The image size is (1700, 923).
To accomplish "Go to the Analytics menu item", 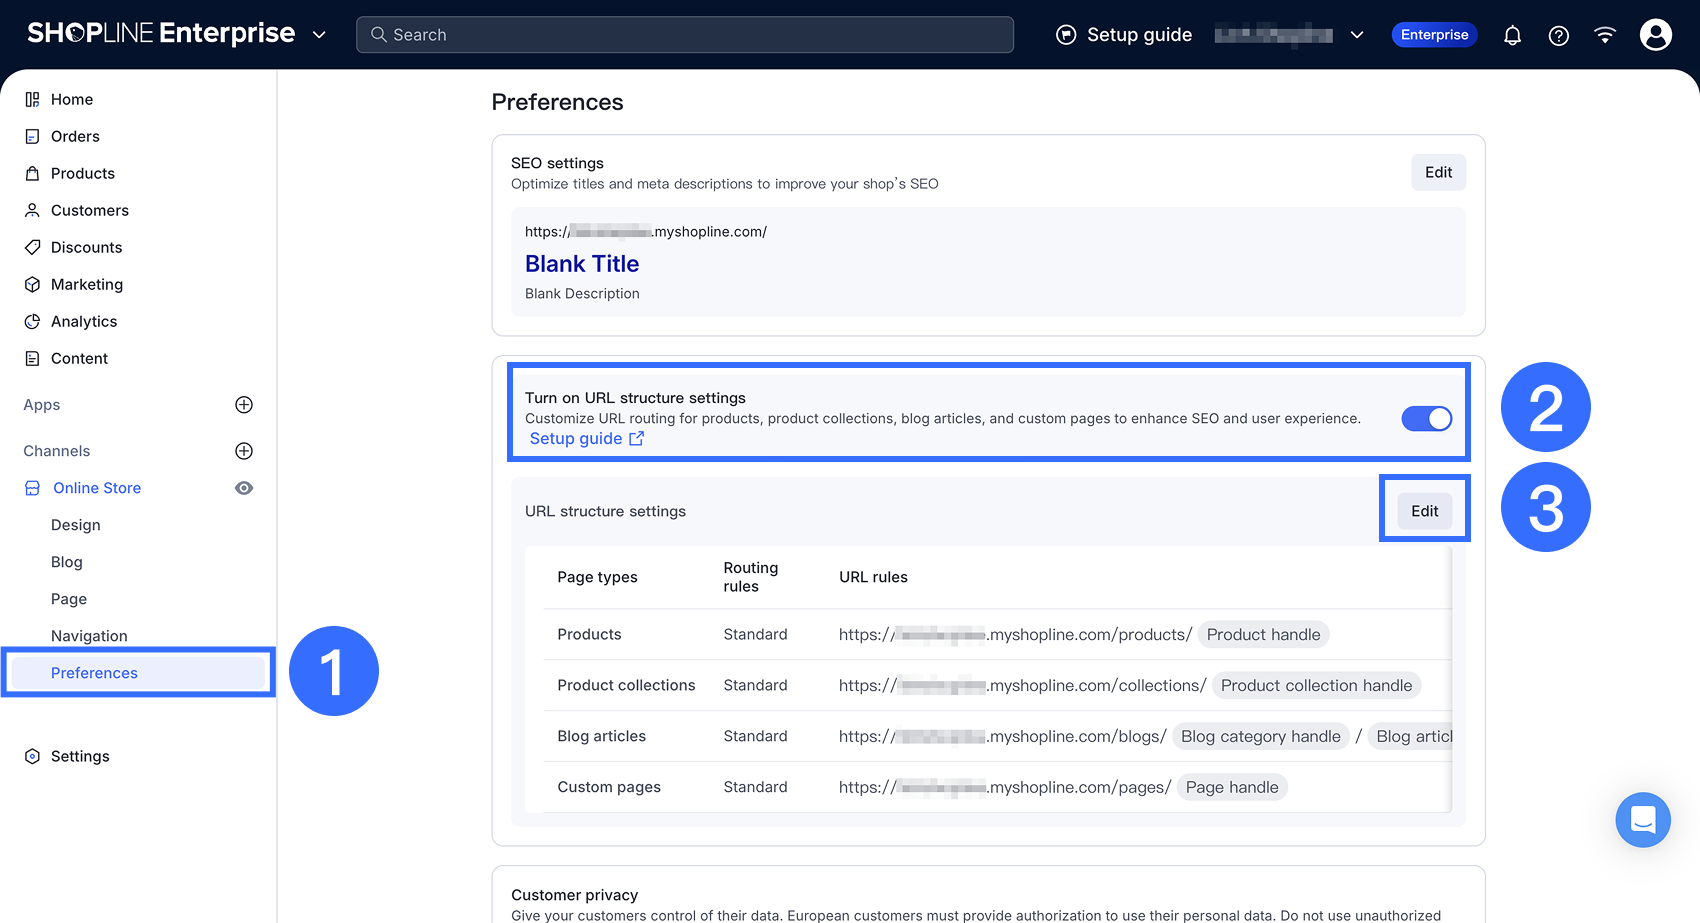I will point(84,322).
